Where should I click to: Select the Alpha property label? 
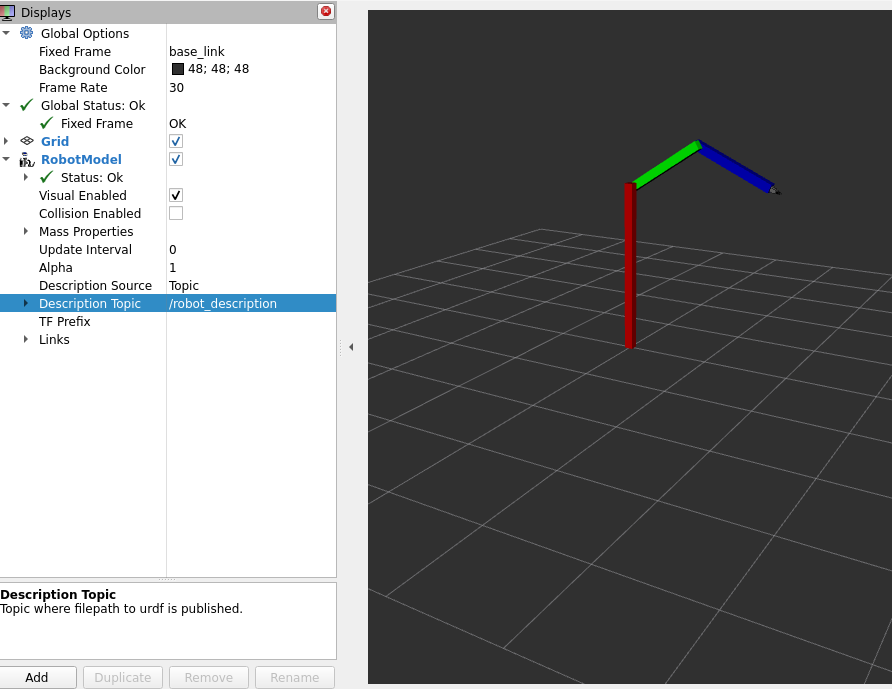(56, 267)
